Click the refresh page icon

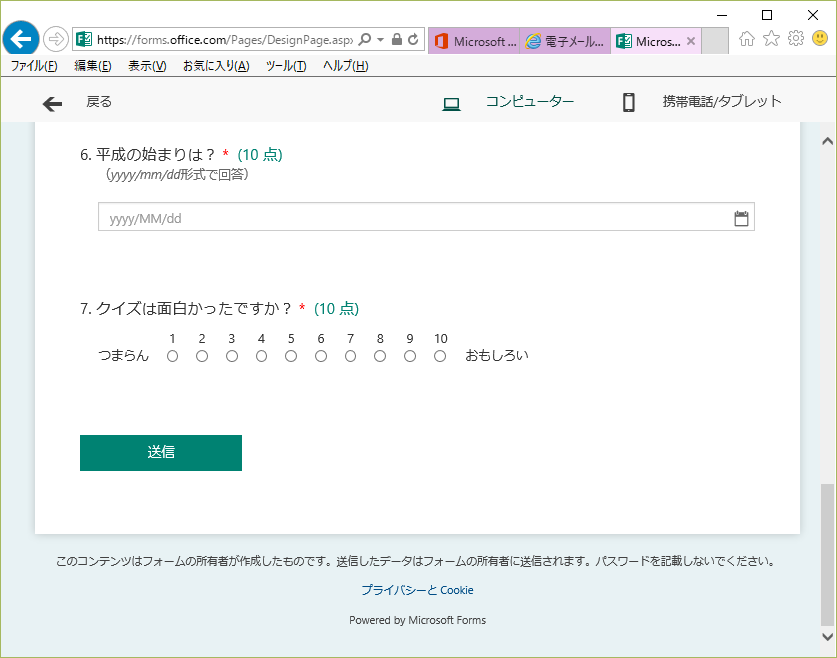pyautogui.click(x=413, y=39)
